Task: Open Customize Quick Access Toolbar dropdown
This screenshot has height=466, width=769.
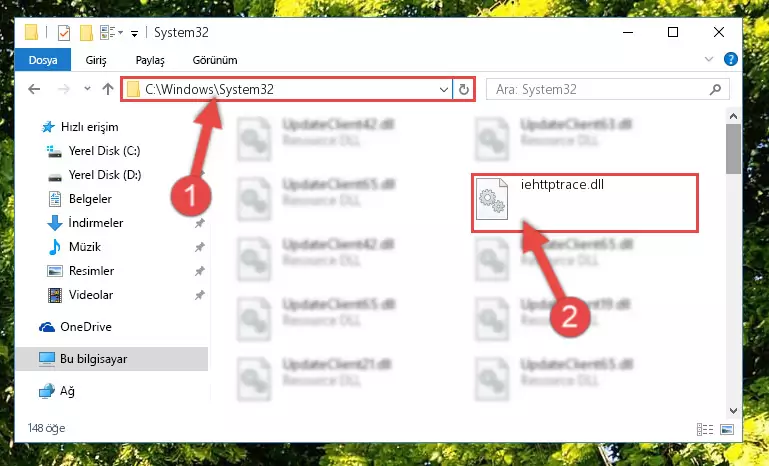Action: [x=134, y=33]
